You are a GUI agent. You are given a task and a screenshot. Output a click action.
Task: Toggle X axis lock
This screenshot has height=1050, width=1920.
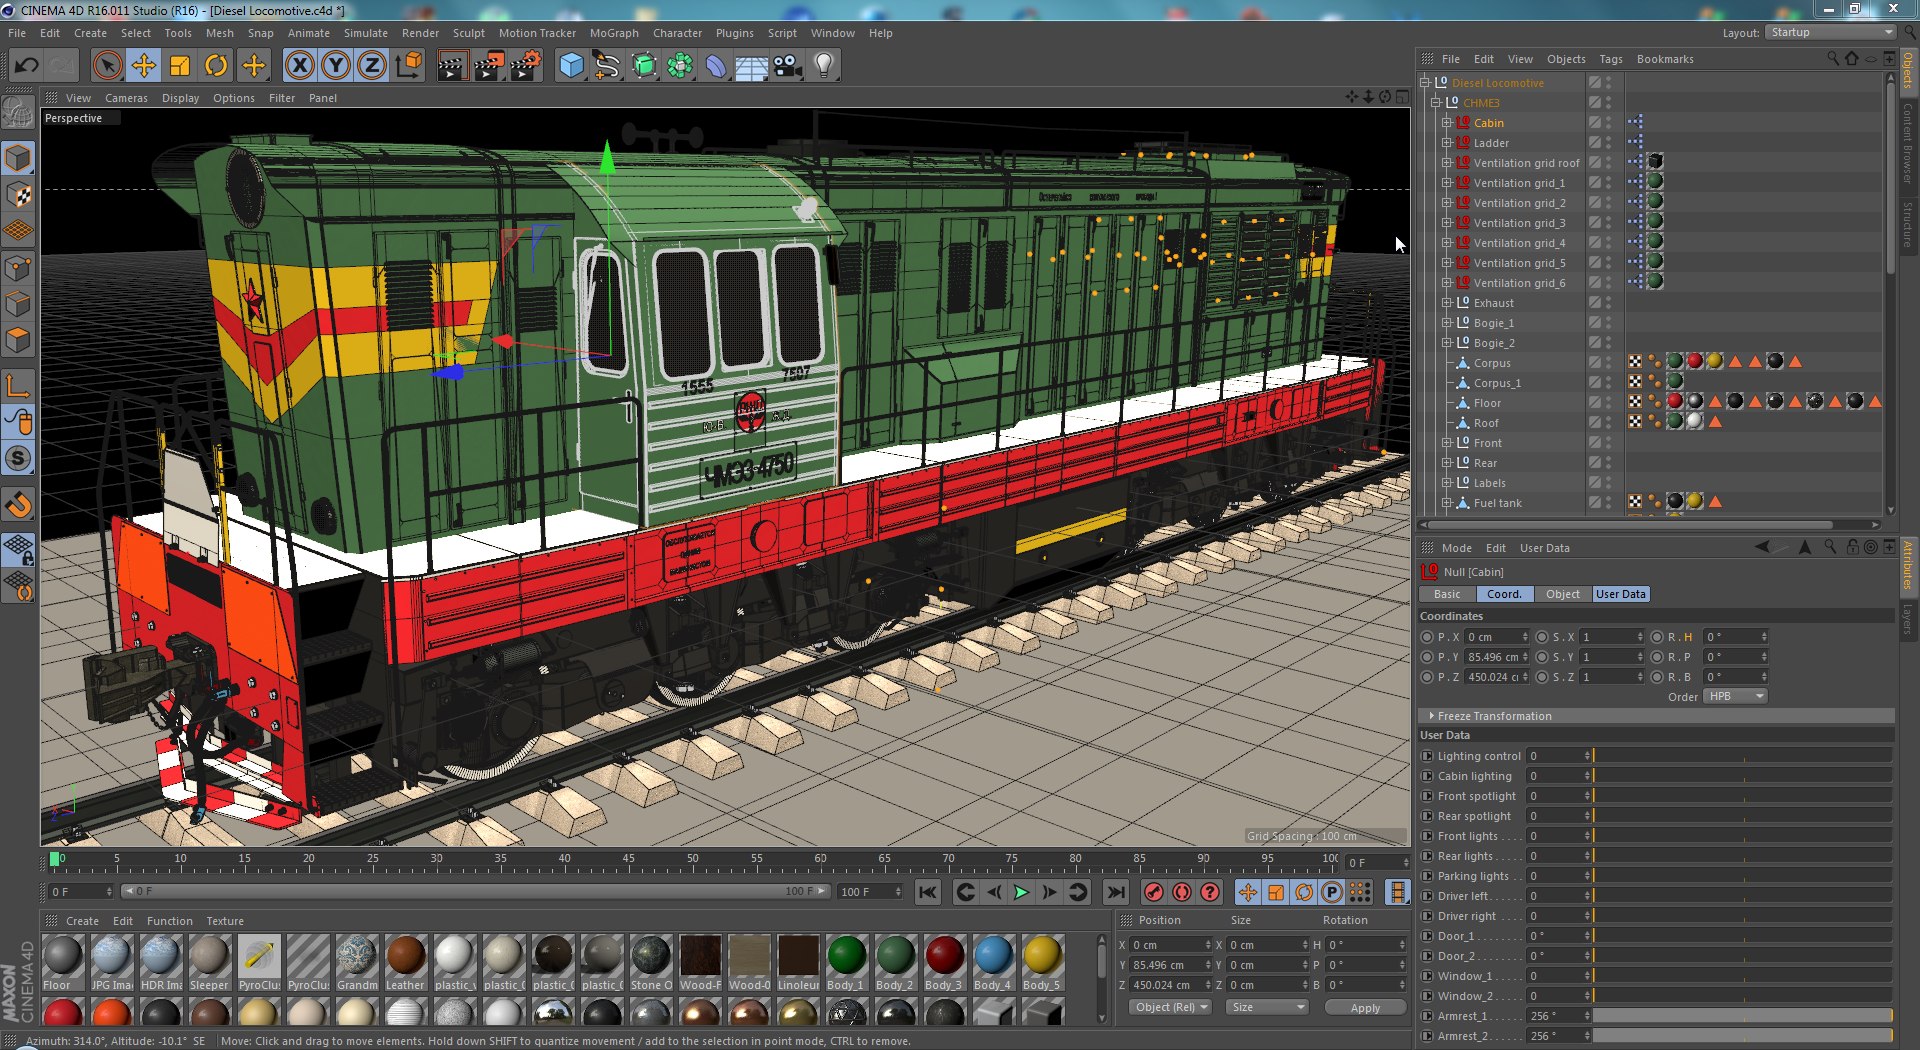299,66
